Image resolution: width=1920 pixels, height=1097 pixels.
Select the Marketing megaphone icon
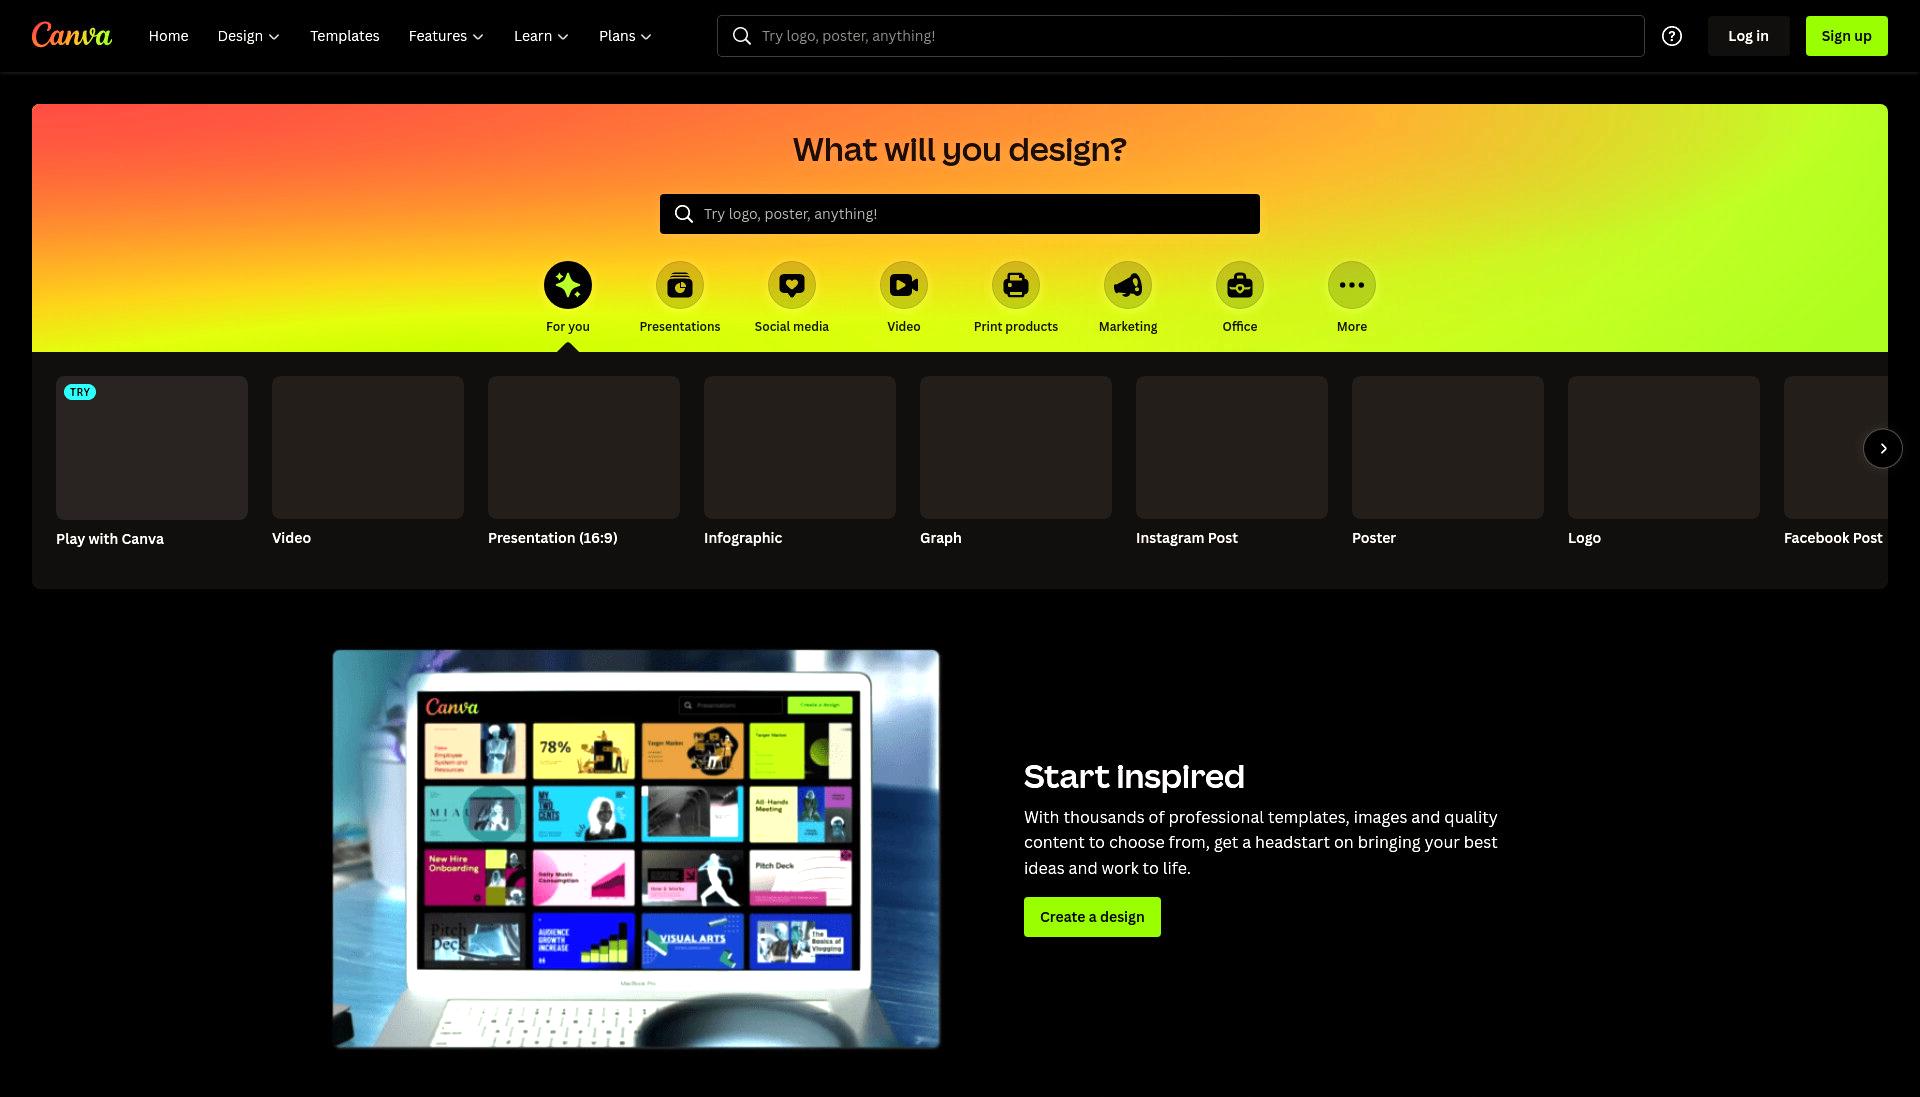pyautogui.click(x=1128, y=286)
